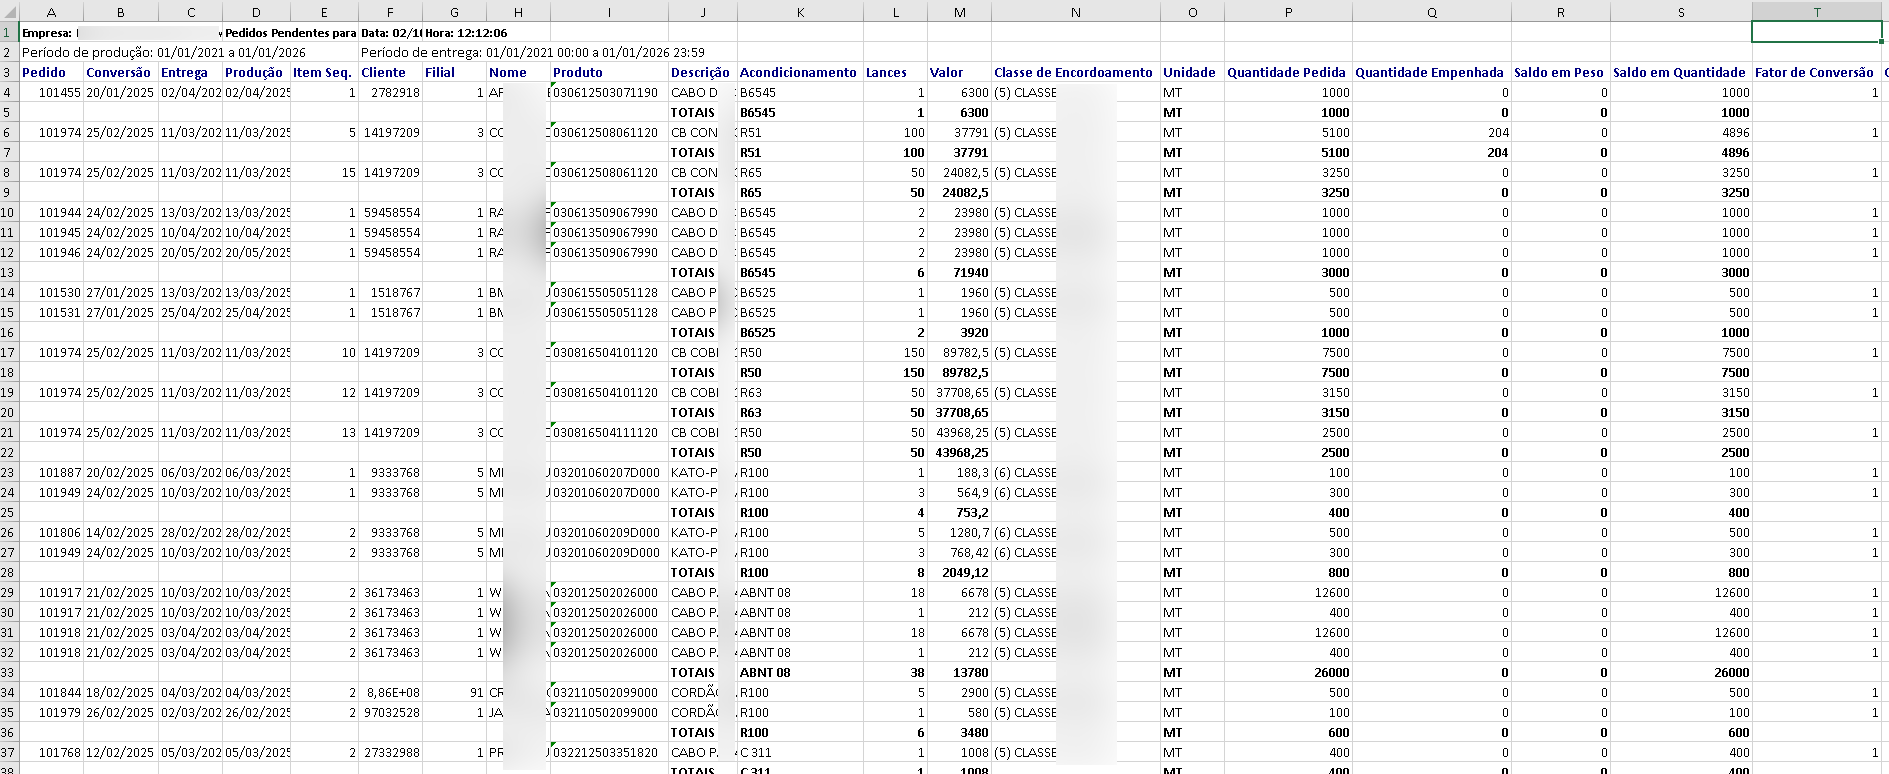Select the client cell showing 8,86E+08

390,692
